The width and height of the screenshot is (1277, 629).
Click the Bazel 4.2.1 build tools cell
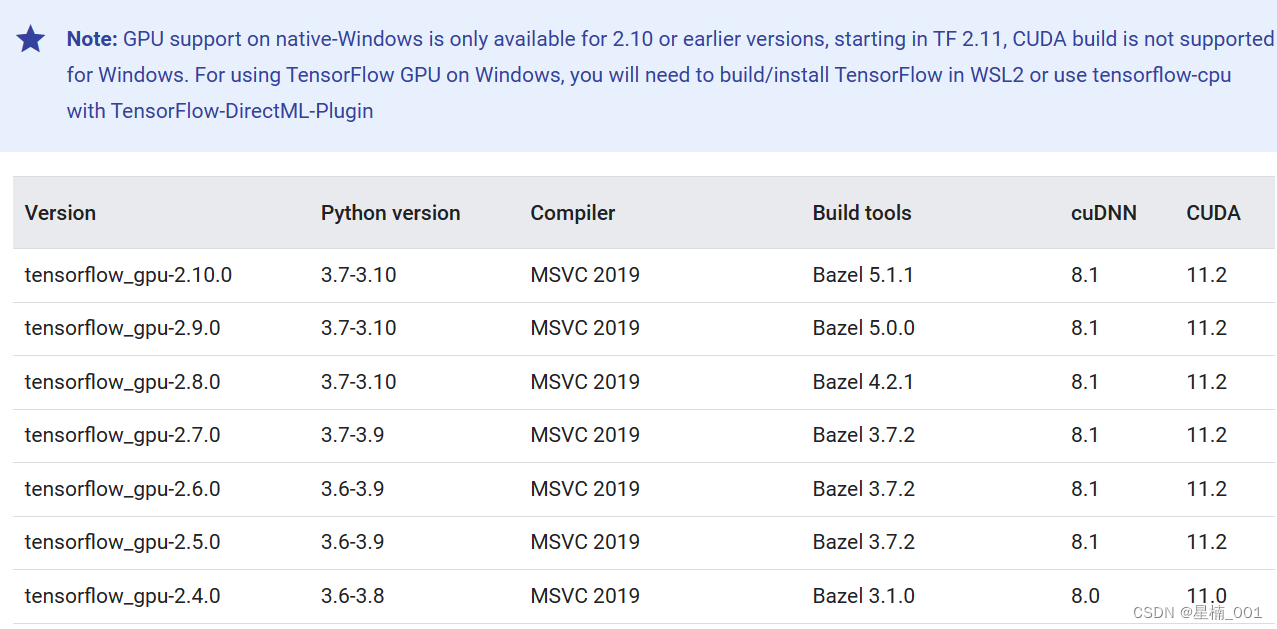(x=863, y=382)
